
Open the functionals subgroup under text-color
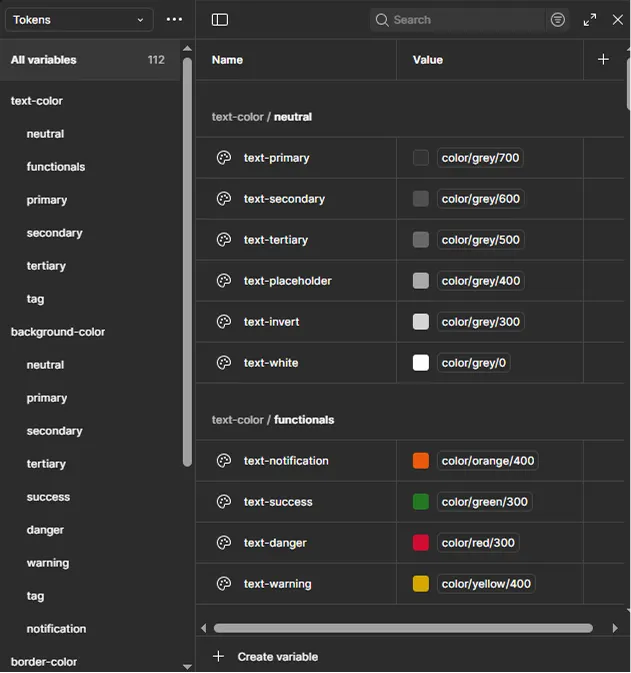click(56, 167)
